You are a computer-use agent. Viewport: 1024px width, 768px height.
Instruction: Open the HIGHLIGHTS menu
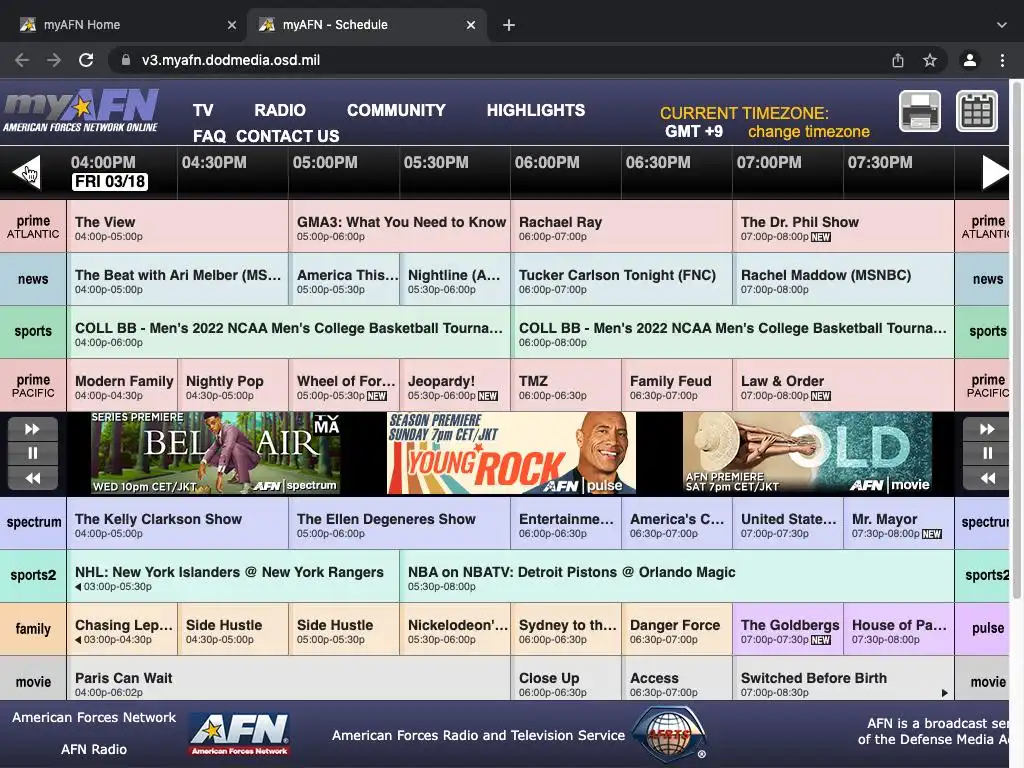[x=536, y=110]
